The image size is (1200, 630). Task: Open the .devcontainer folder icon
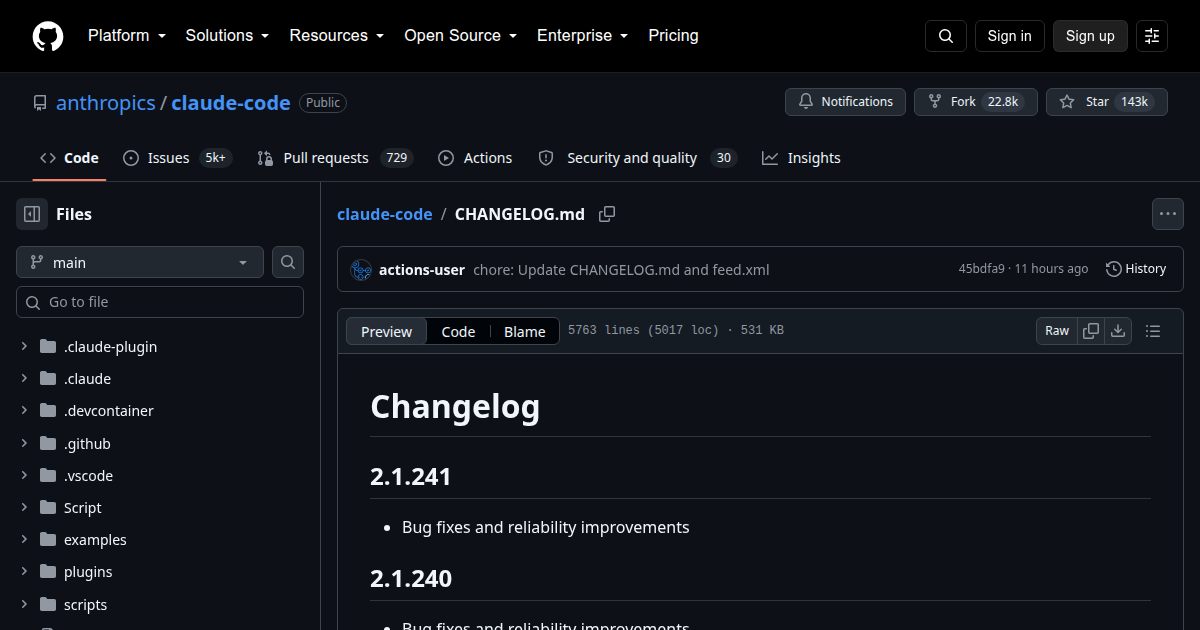tap(48, 411)
